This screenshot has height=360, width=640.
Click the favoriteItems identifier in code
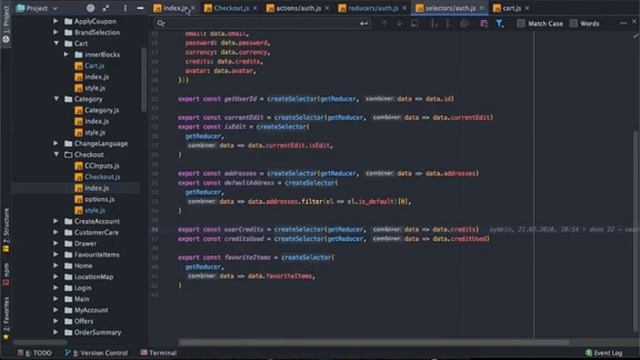pos(247,257)
